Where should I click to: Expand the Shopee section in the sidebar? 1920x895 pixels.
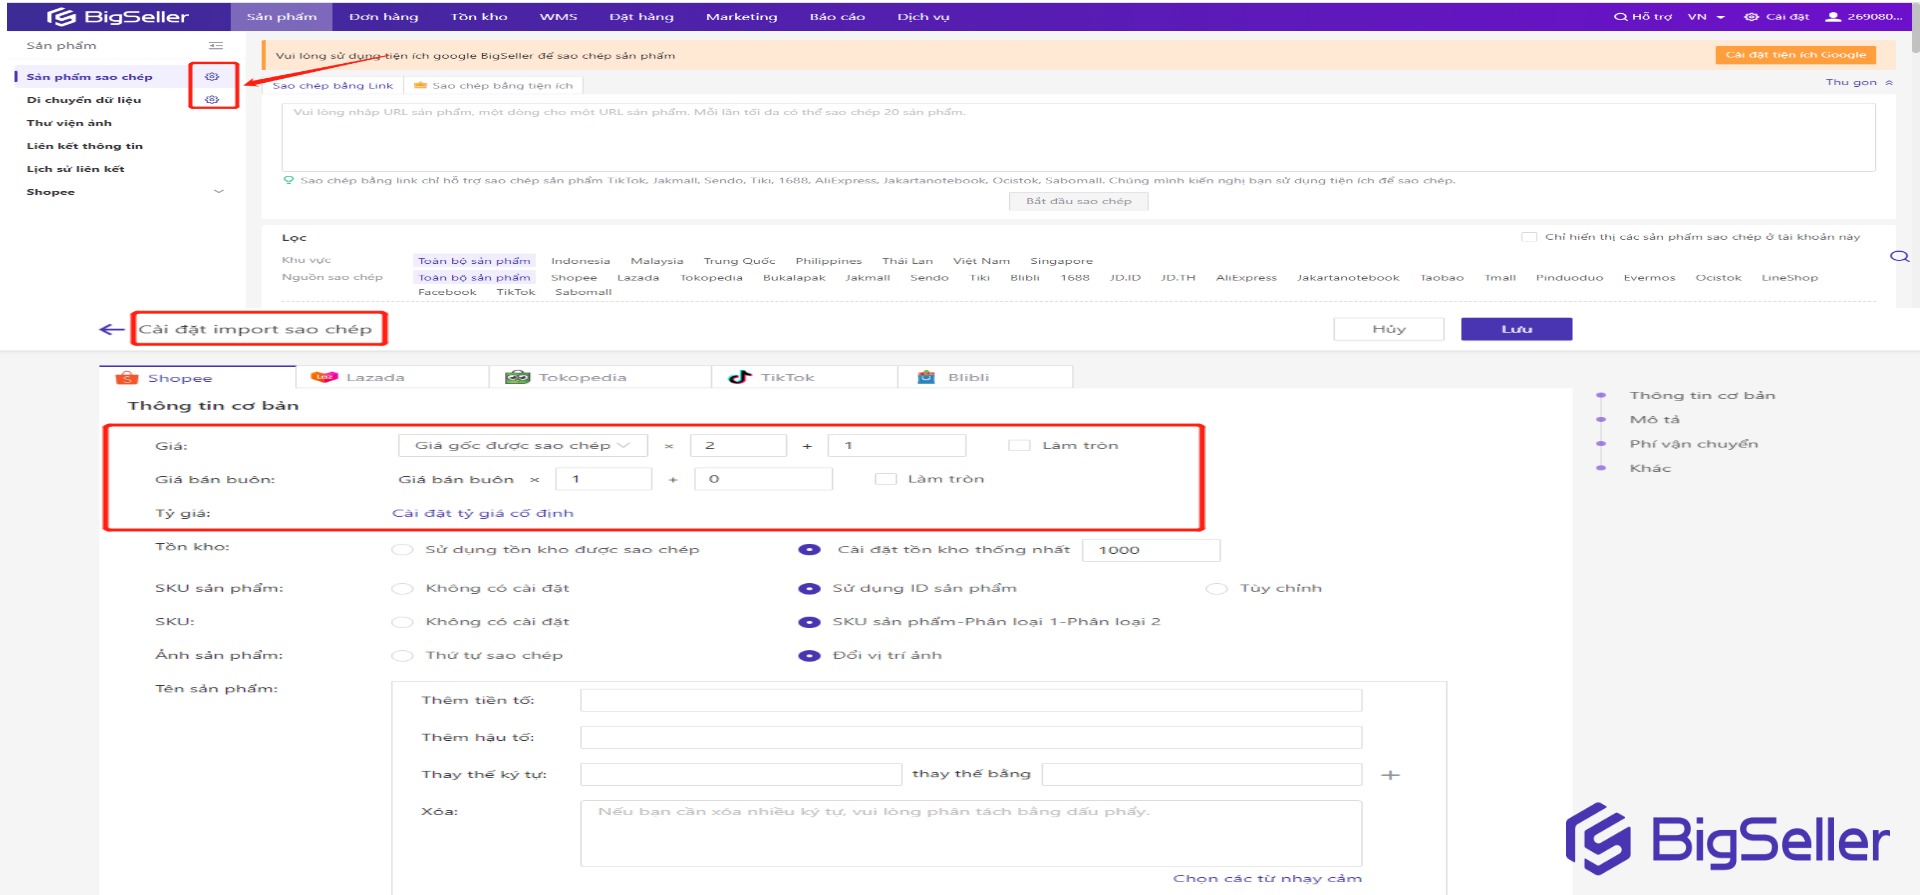tap(219, 192)
